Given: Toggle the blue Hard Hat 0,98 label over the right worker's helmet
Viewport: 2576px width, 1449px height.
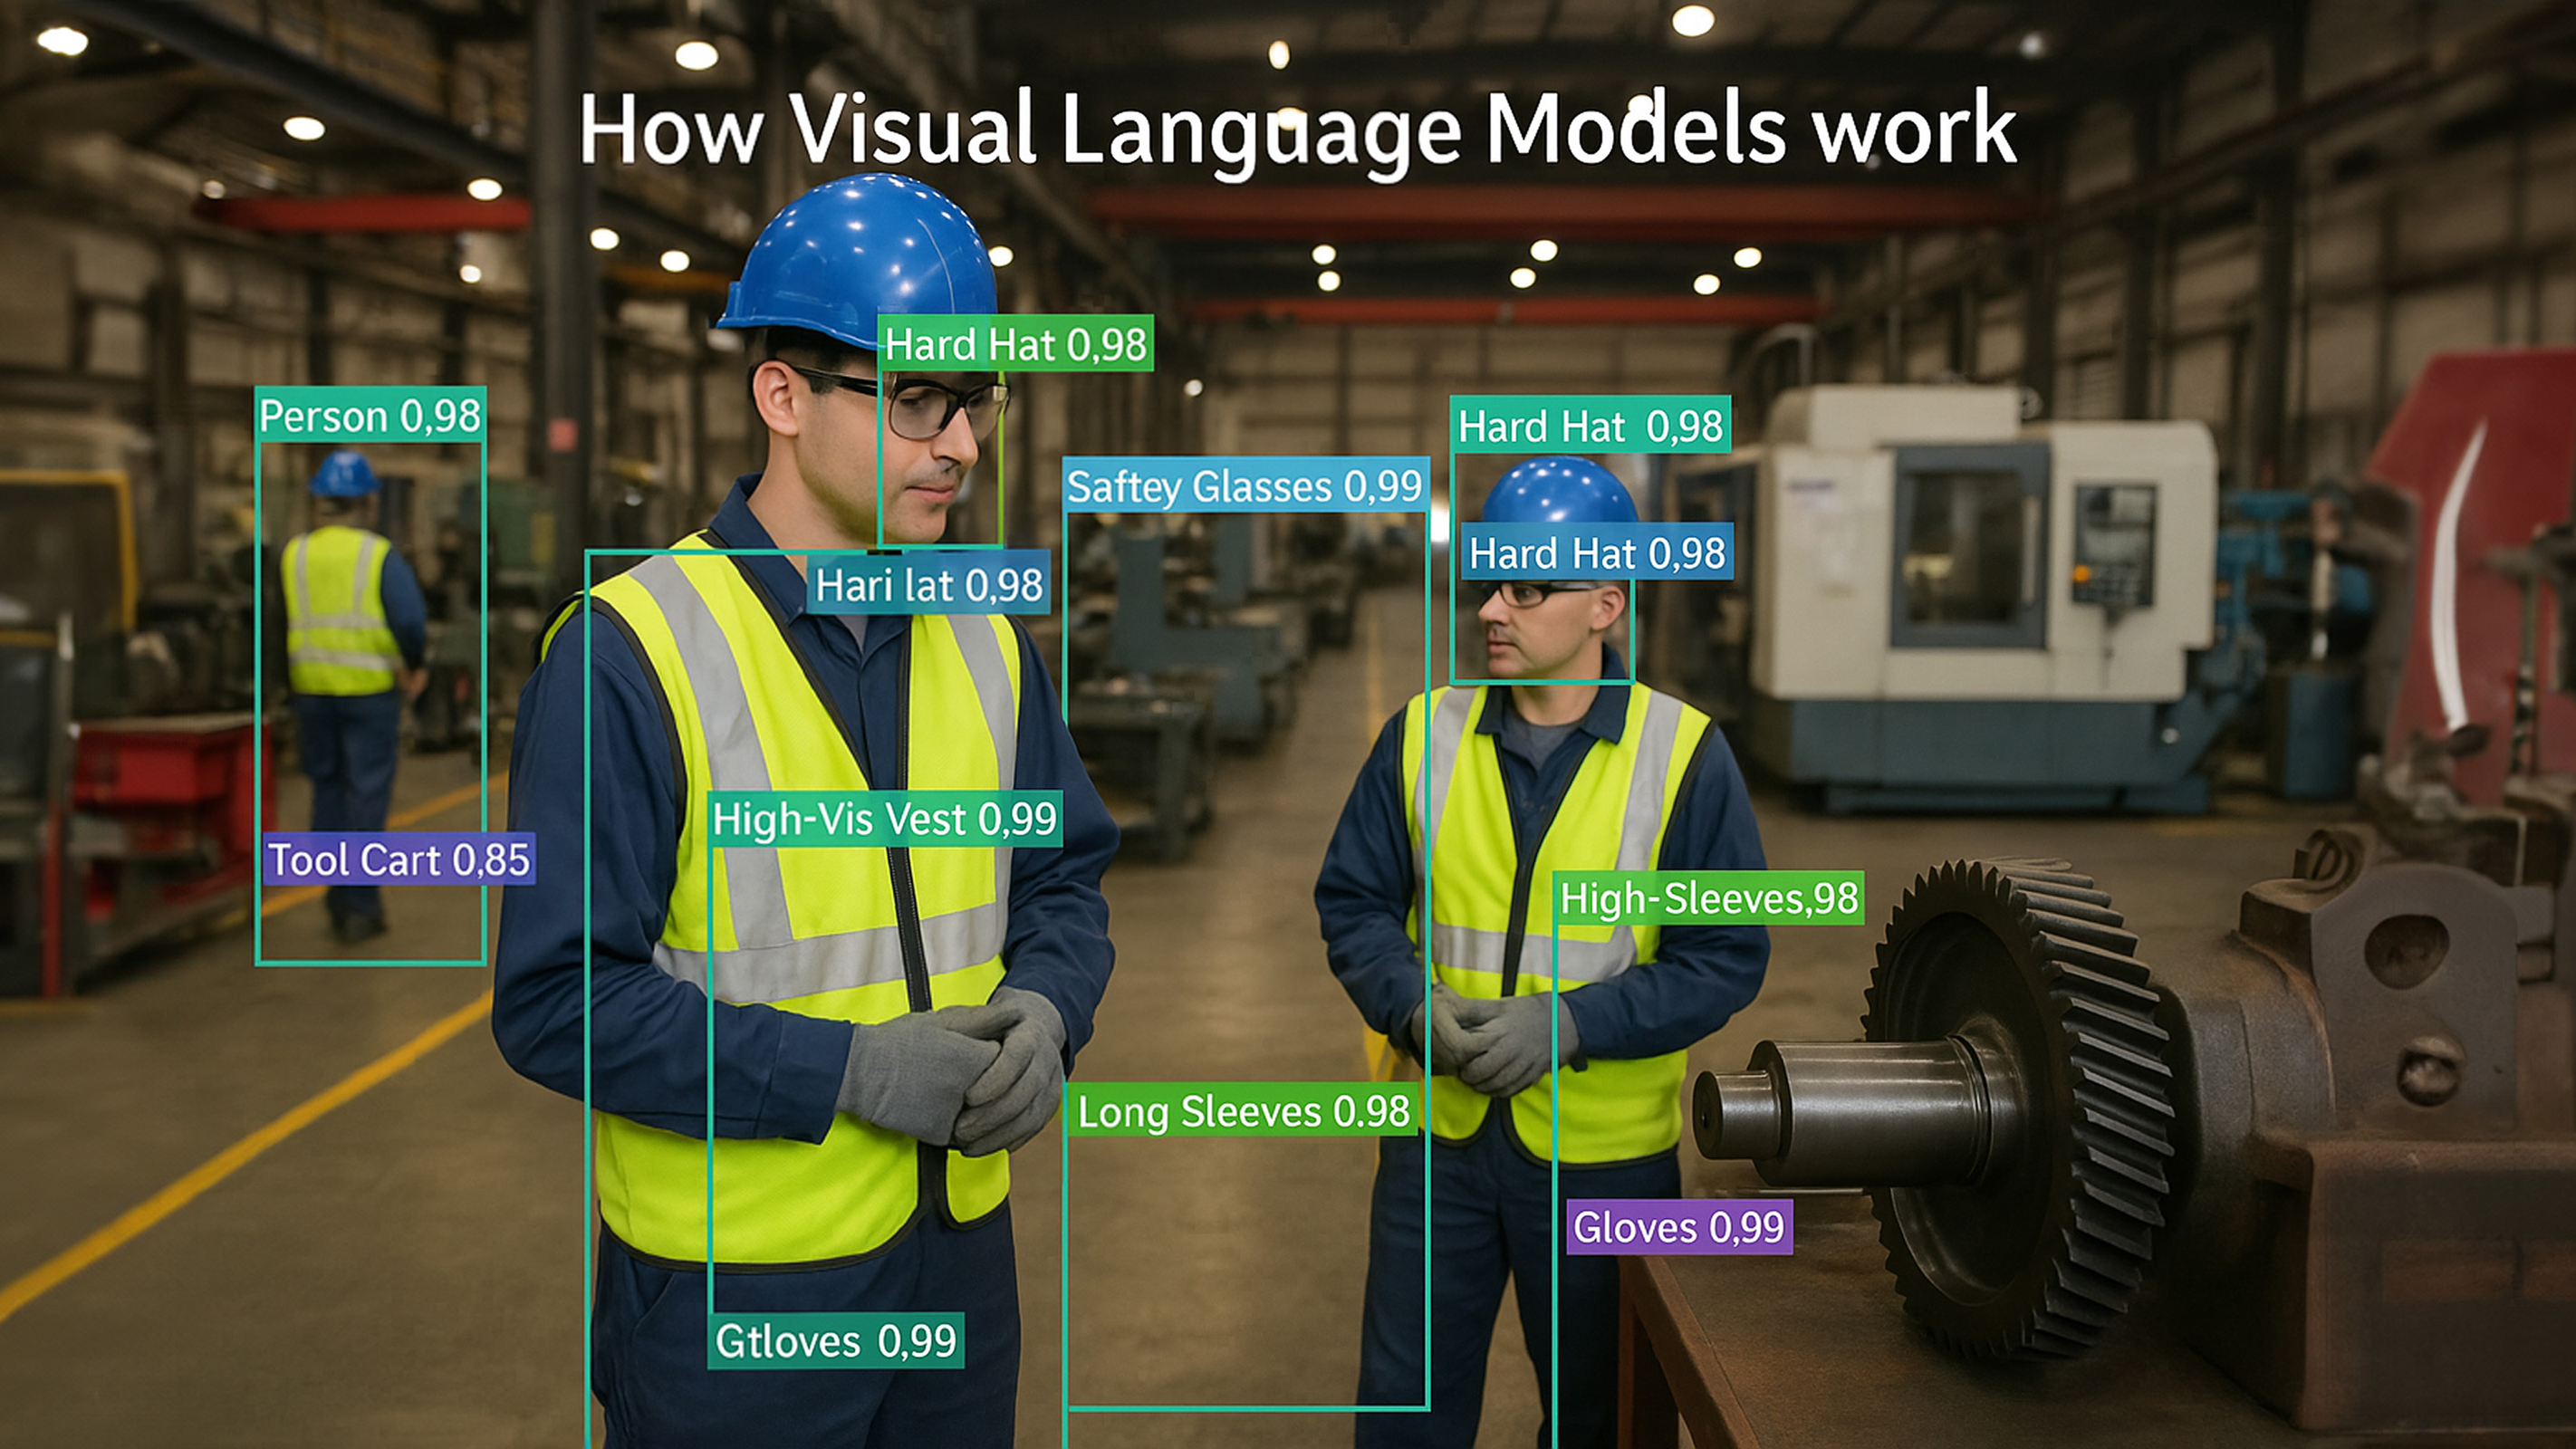Looking at the screenshot, I should tap(1594, 553).
